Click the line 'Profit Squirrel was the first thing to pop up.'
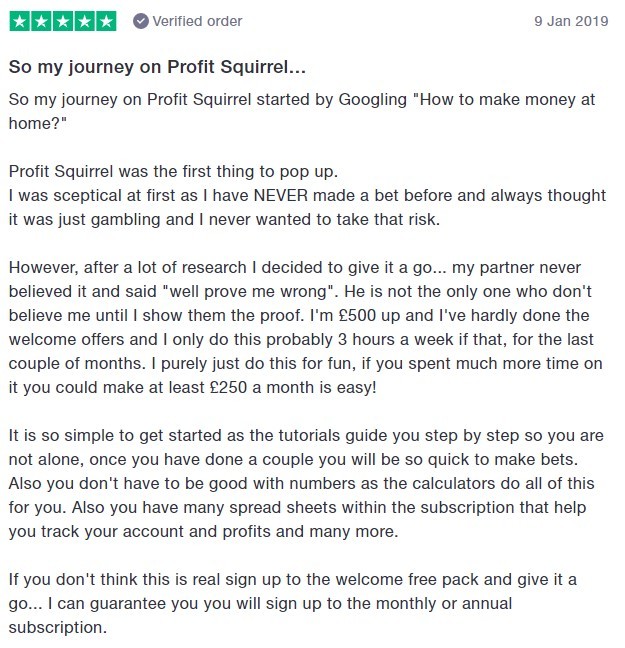The height and width of the screenshot is (648, 625). pyautogui.click(x=173, y=172)
